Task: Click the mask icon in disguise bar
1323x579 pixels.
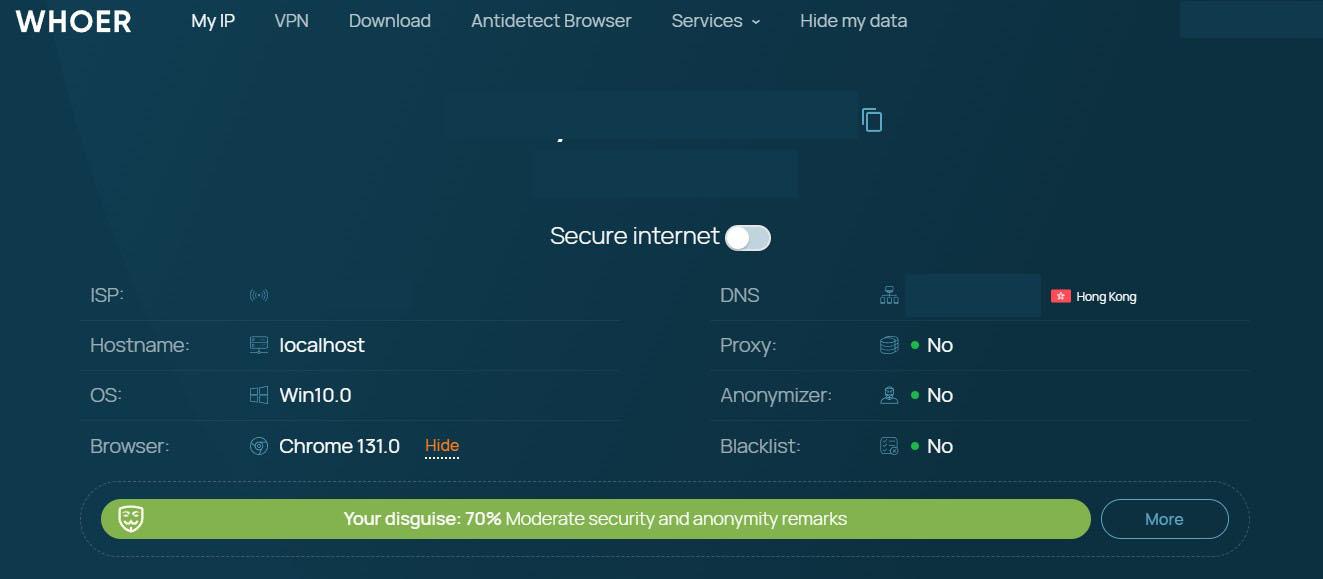Action: tap(132, 519)
